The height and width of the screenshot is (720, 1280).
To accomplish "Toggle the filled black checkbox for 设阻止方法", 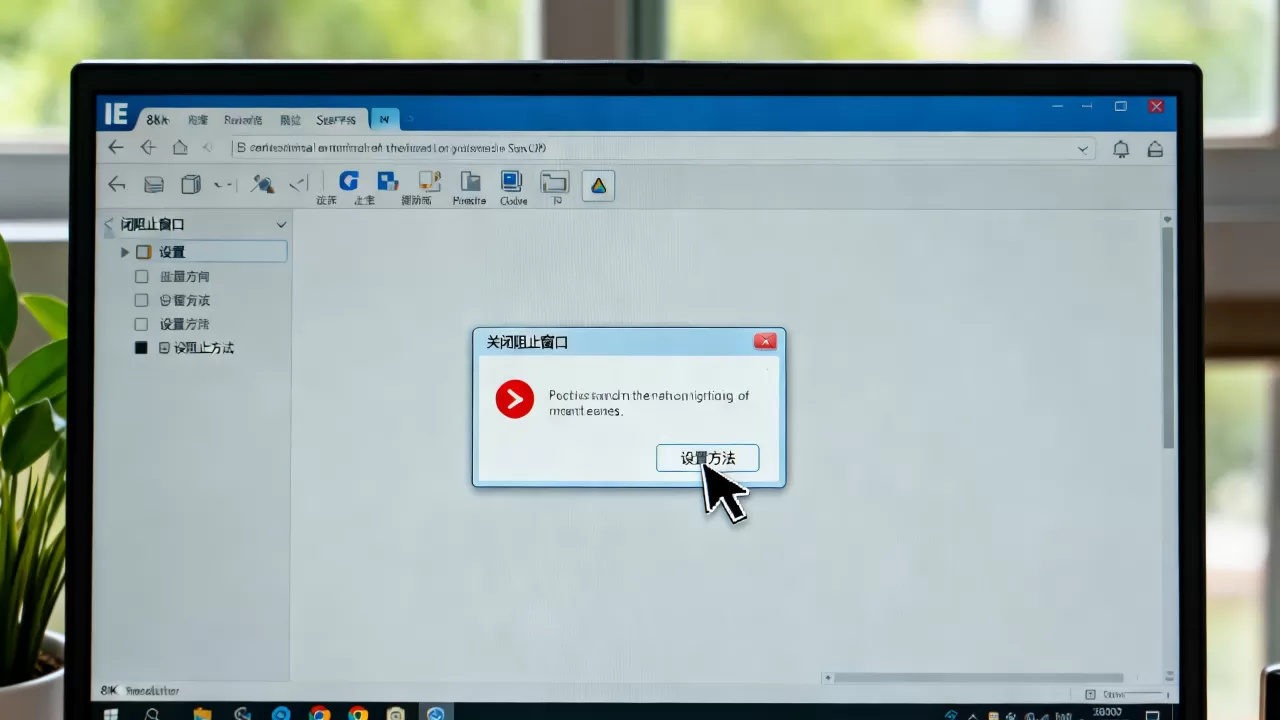I will click(x=141, y=348).
